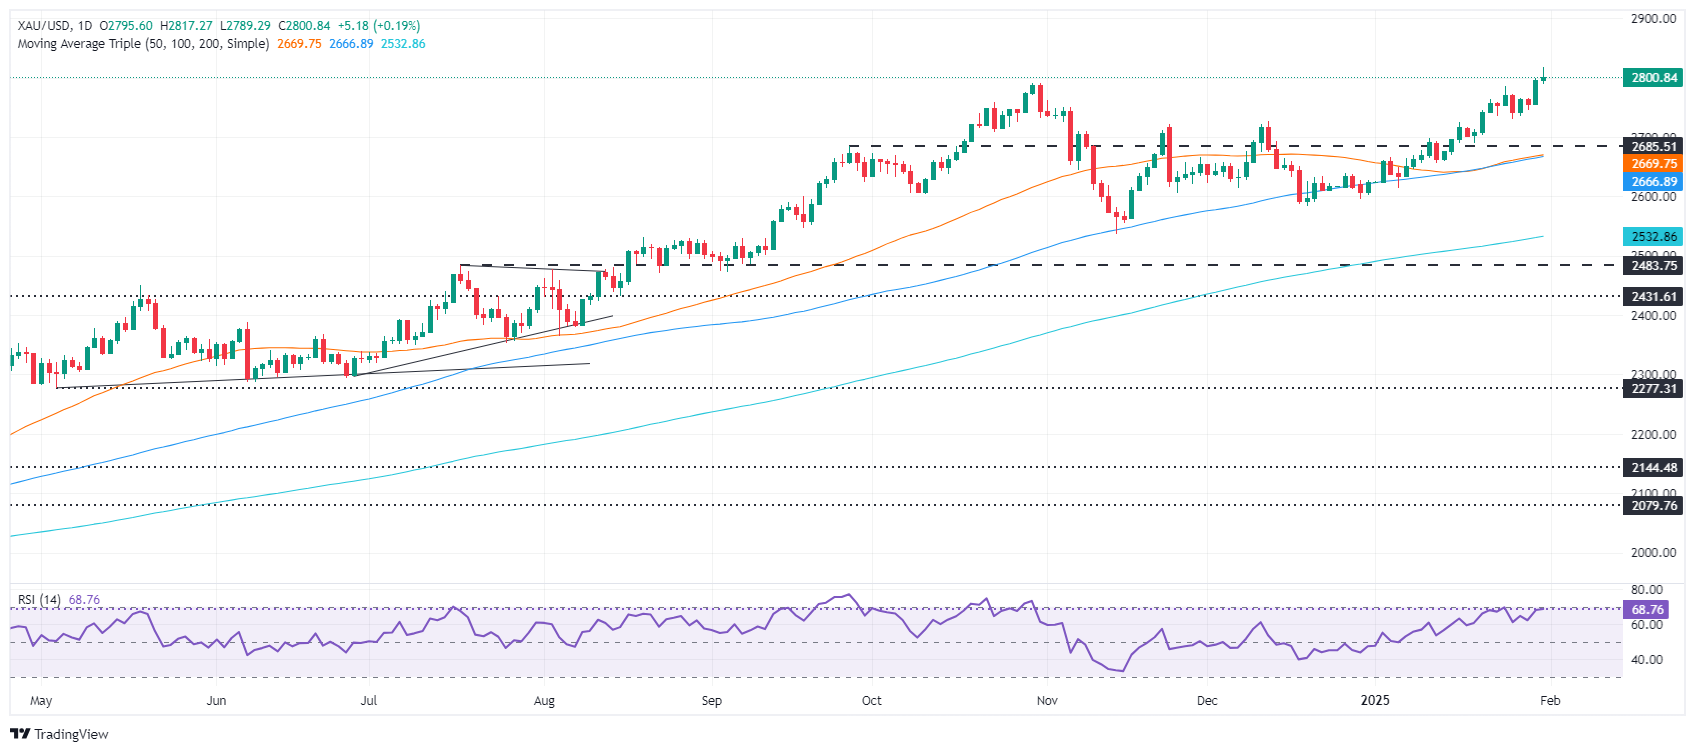Click the 2277.31 support level label

tap(1653, 388)
